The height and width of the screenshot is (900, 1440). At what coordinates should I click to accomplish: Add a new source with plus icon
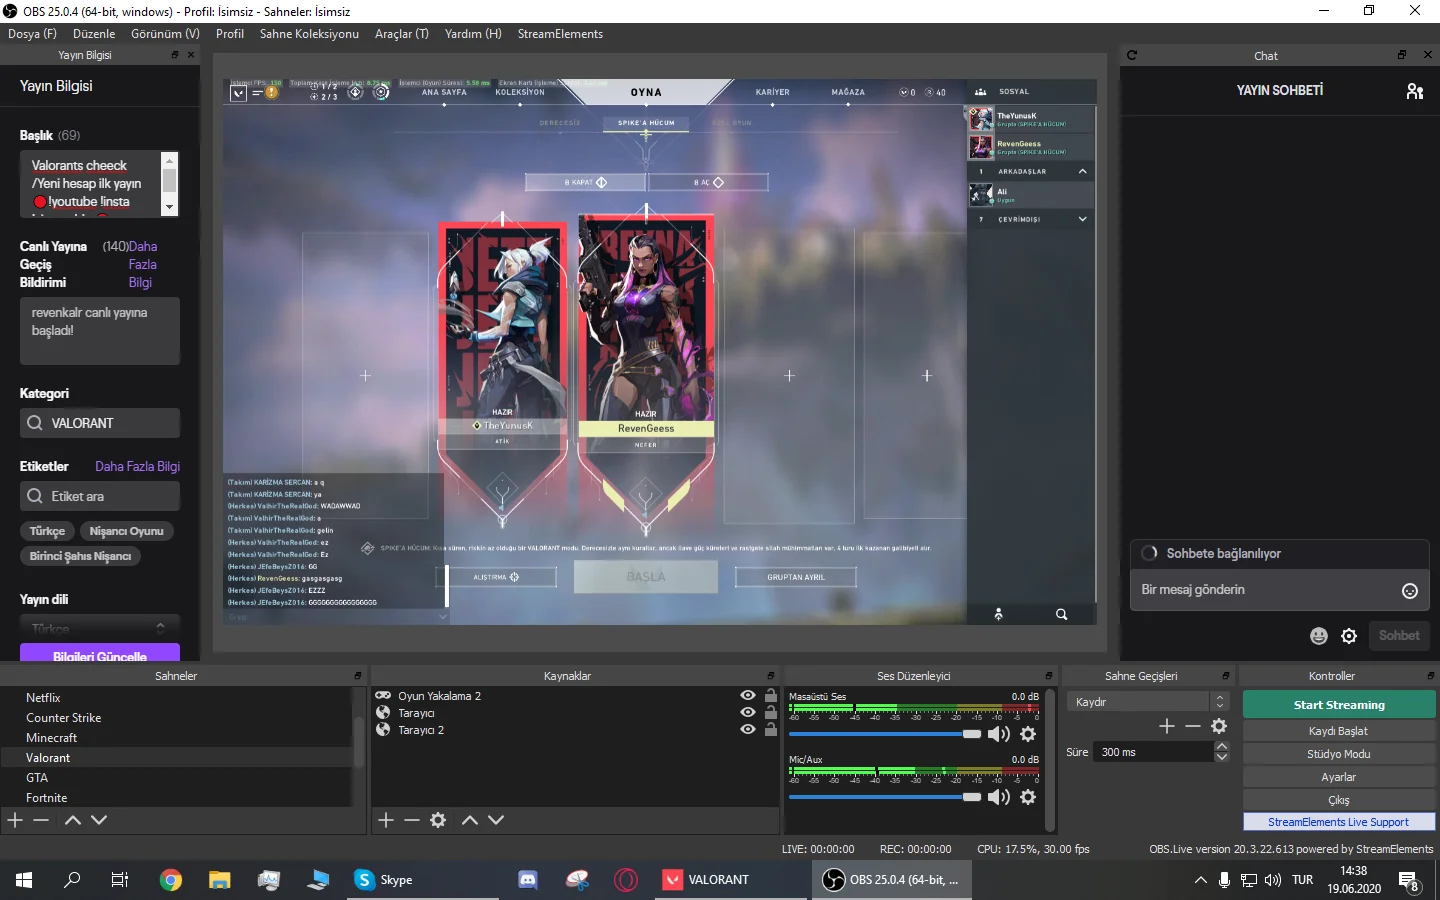tap(386, 820)
